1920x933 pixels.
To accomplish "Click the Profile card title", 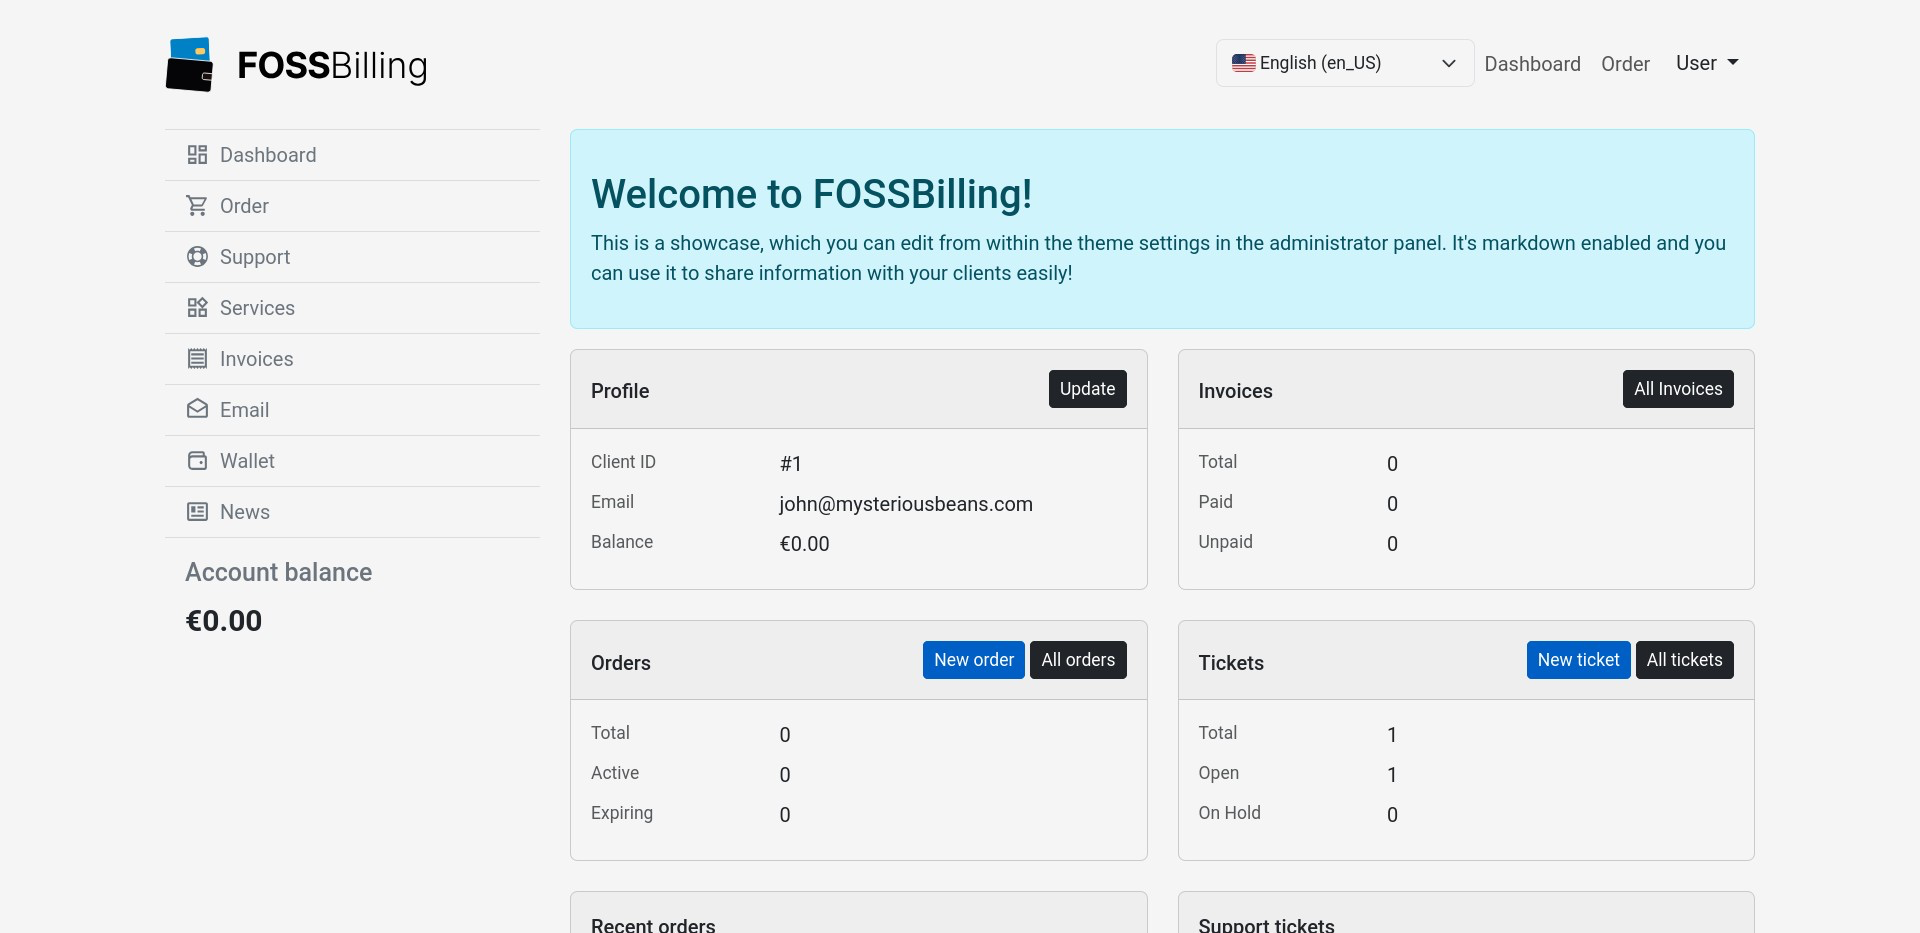I will 620,391.
